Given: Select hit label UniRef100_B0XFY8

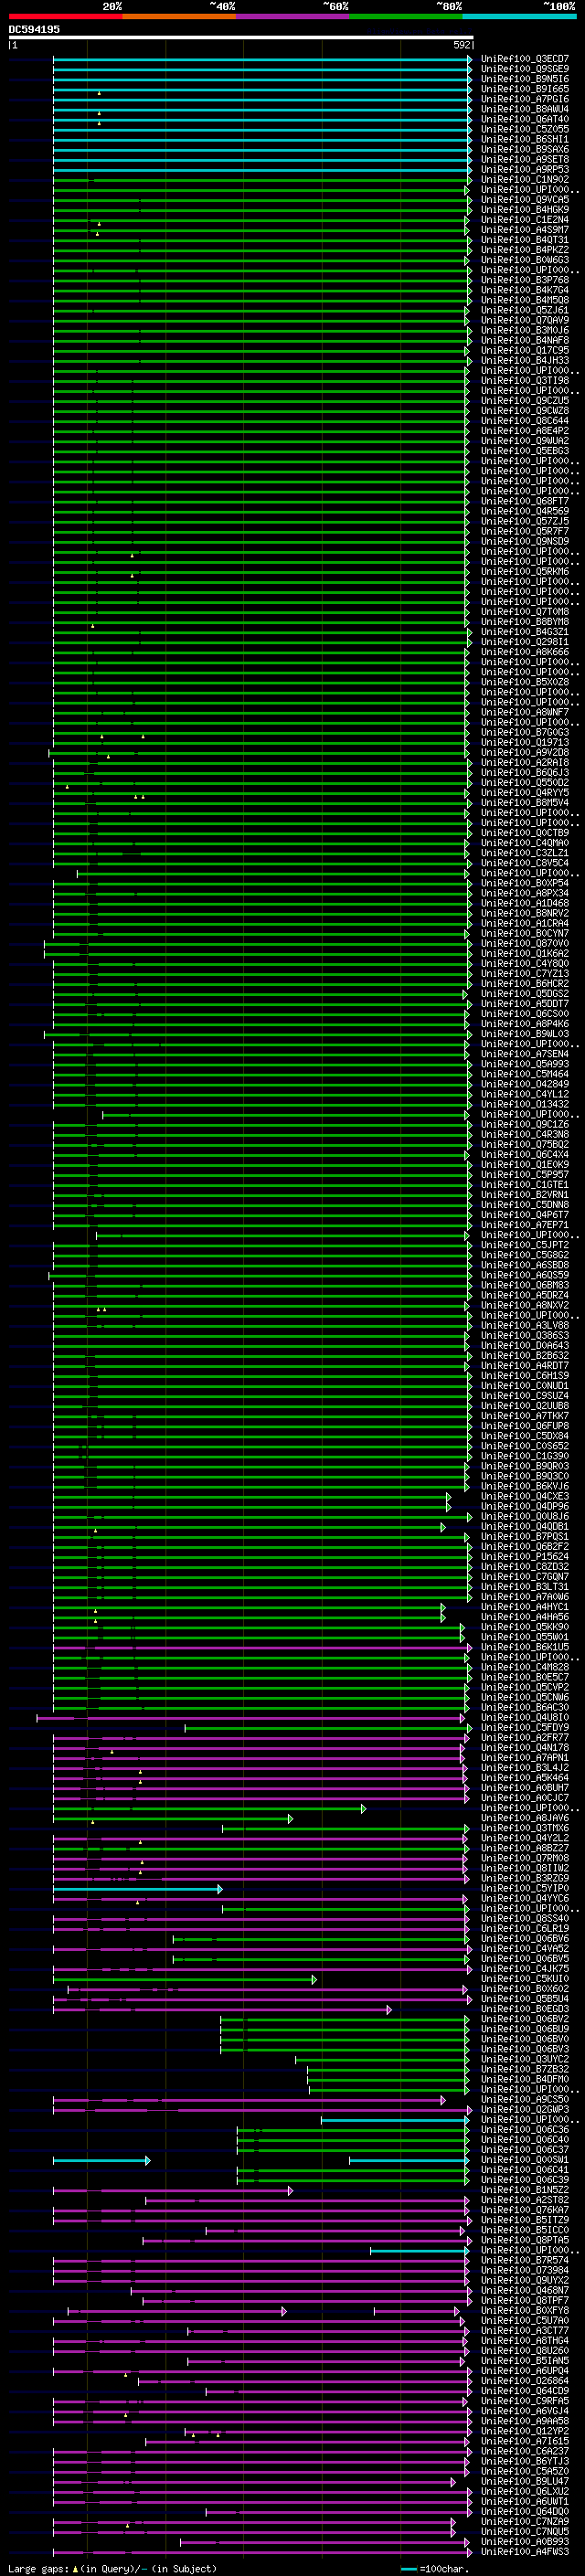Looking at the screenshot, I should [x=525, y=2310].
